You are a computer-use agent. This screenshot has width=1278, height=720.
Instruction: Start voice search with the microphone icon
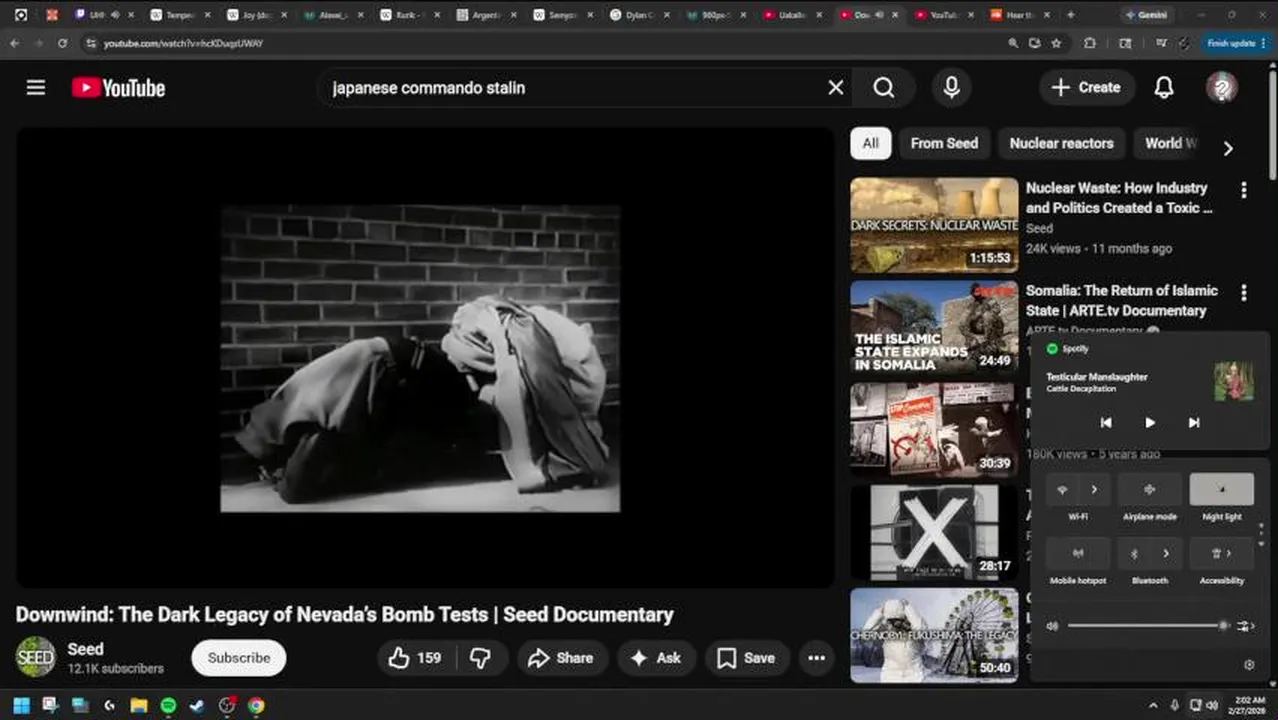[952, 88]
